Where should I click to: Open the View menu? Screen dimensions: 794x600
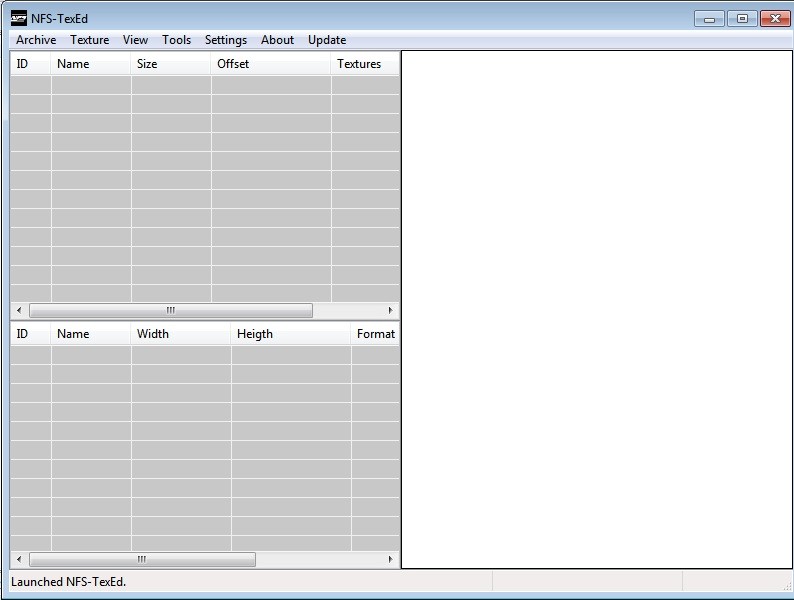[x=135, y=40]
